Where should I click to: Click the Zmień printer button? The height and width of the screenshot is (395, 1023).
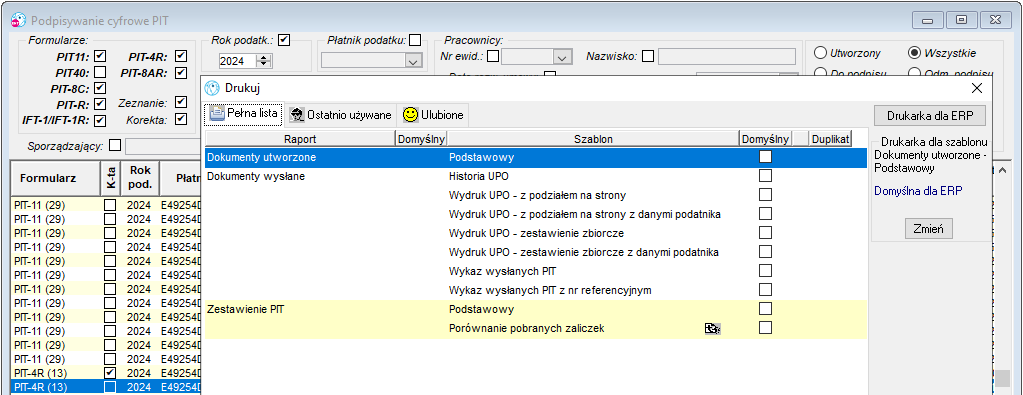[929, 229]
